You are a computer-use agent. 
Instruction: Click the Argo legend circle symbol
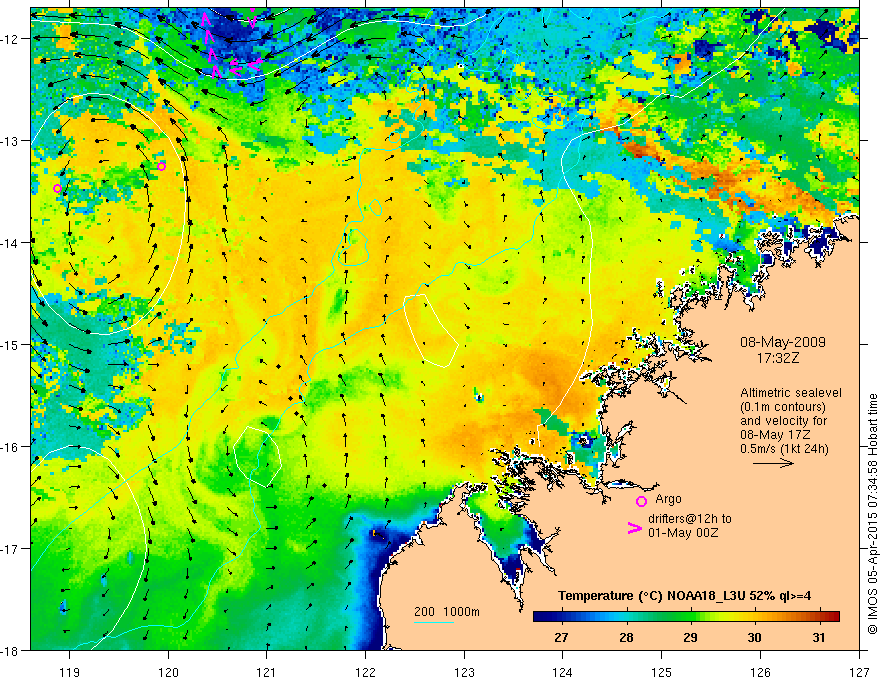point(641,501)
